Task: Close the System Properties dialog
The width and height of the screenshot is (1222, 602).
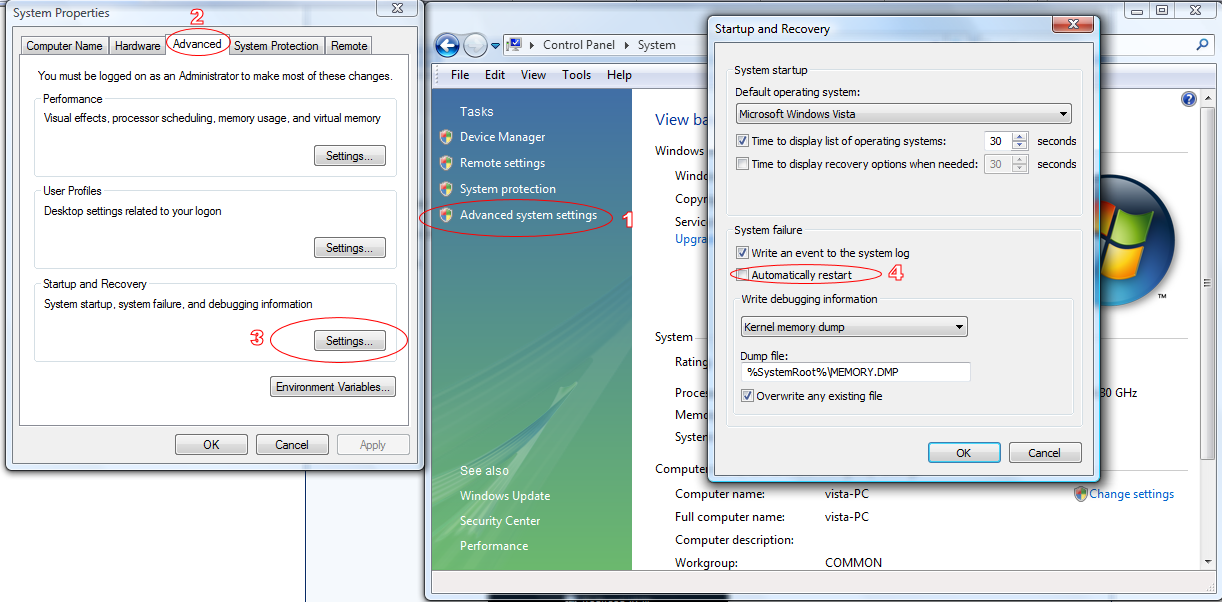Action: (x=398, y=9)
